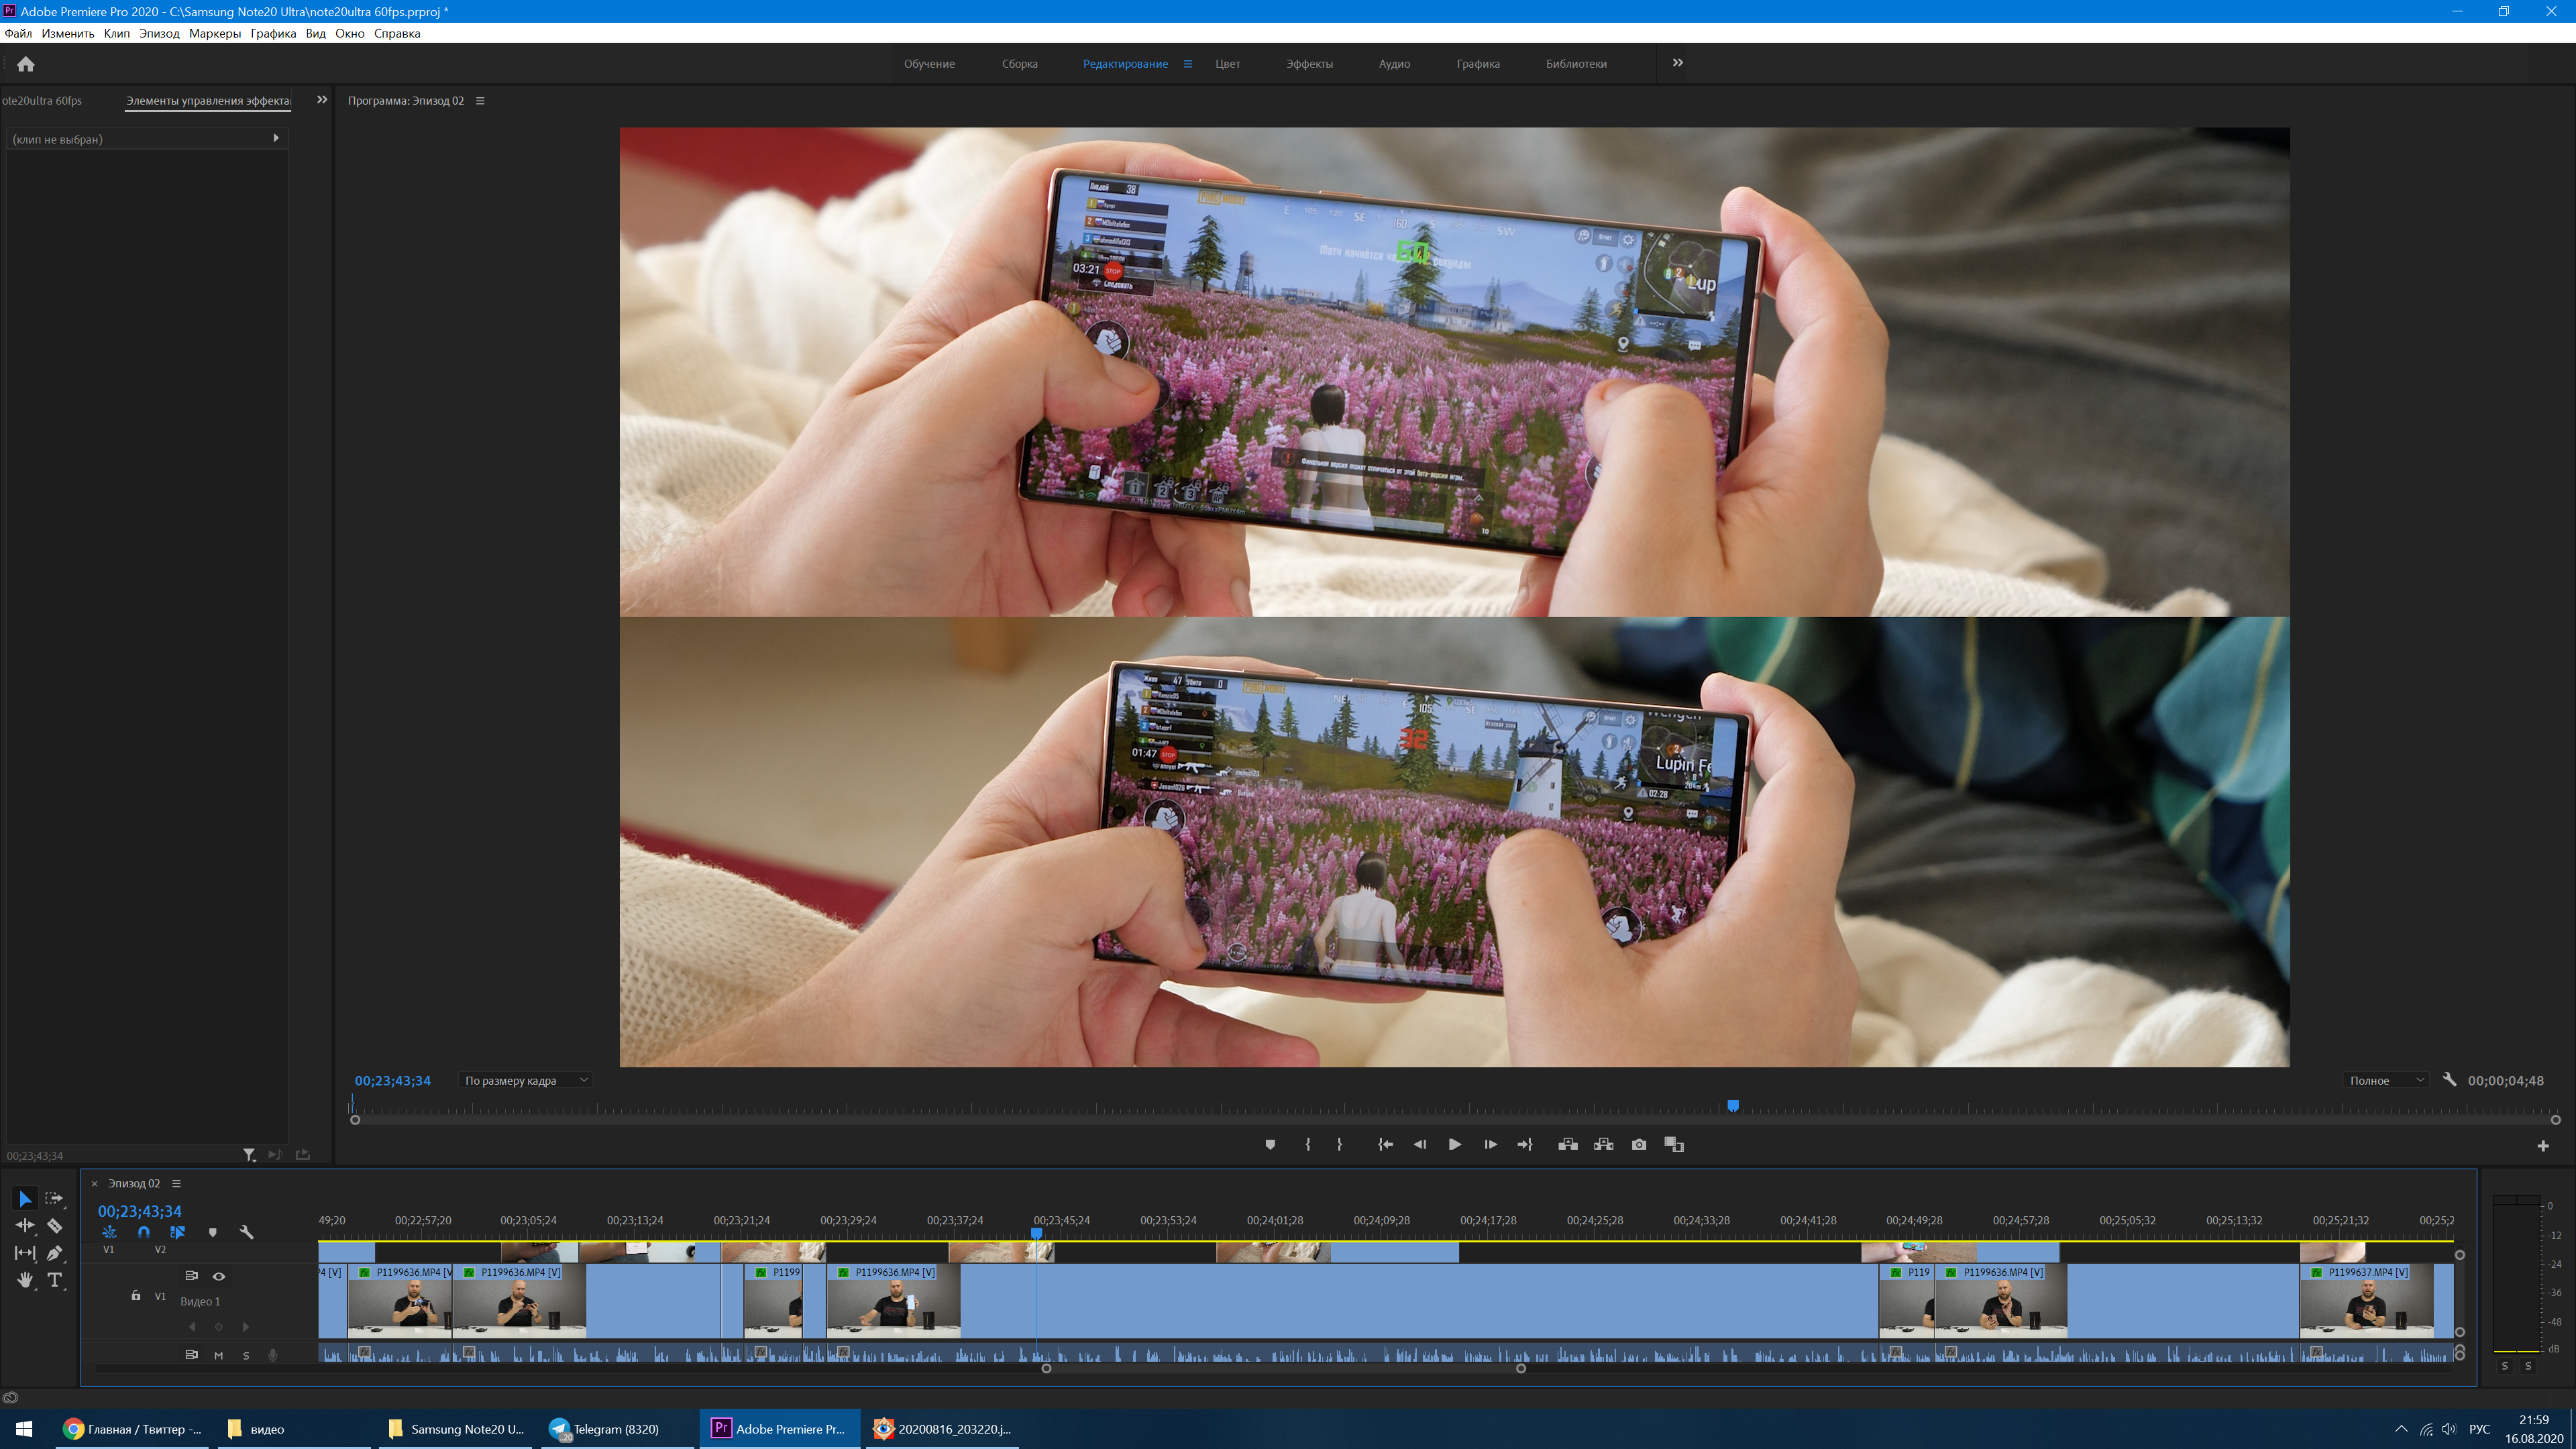Open the Редактирование workspace menu icon
The image size is (2576, 1449).
click(1188, 64)
